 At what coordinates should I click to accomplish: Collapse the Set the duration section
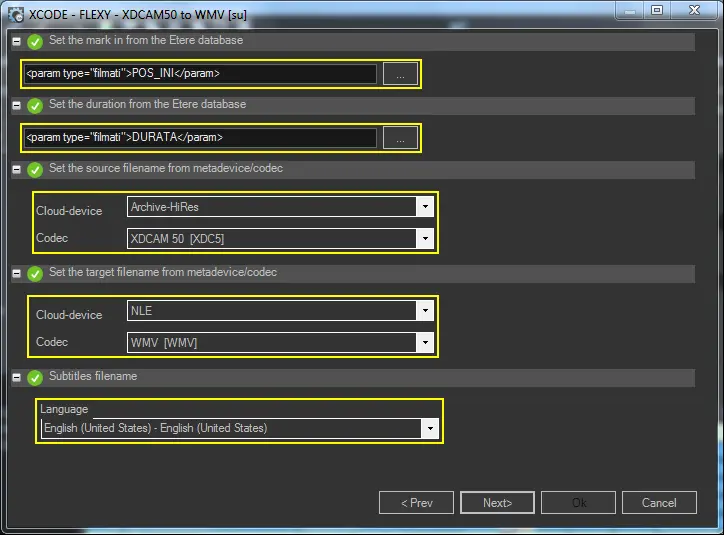(16, 106)
